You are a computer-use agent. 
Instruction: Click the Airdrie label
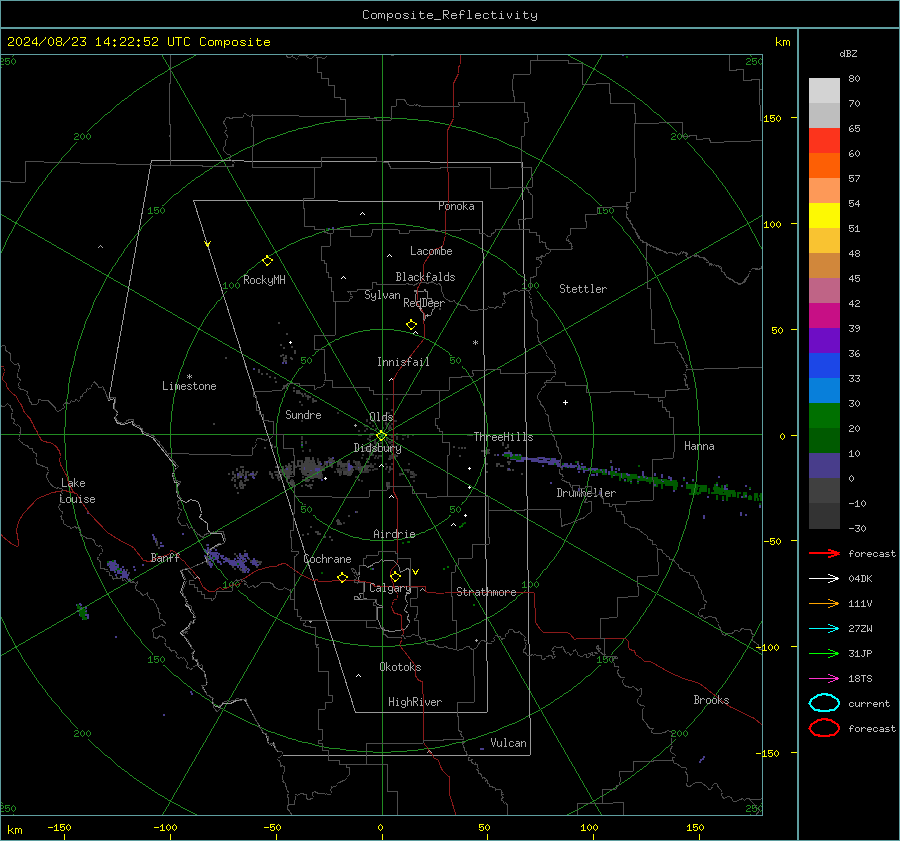pos(394,534)
